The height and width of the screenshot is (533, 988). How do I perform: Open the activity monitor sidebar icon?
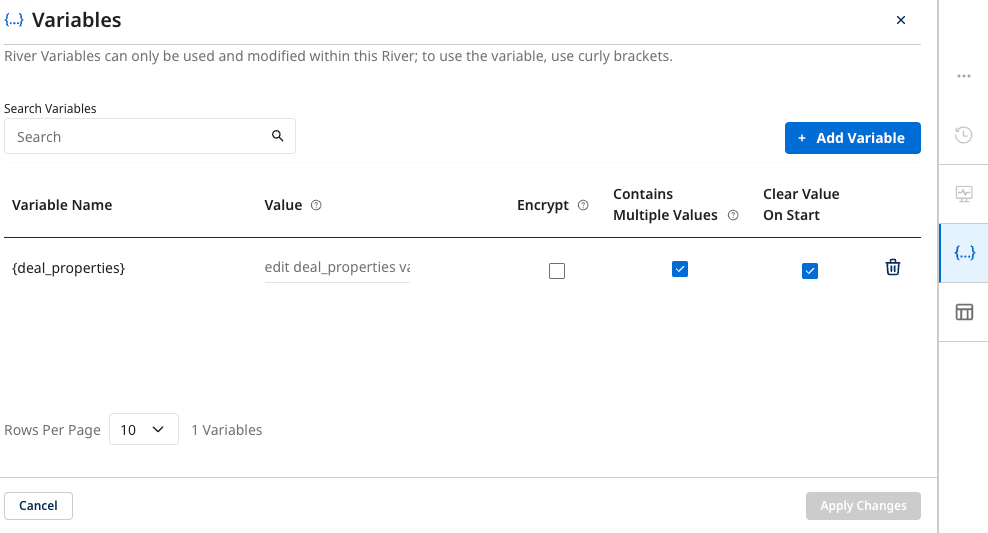(x=964, y=194)
